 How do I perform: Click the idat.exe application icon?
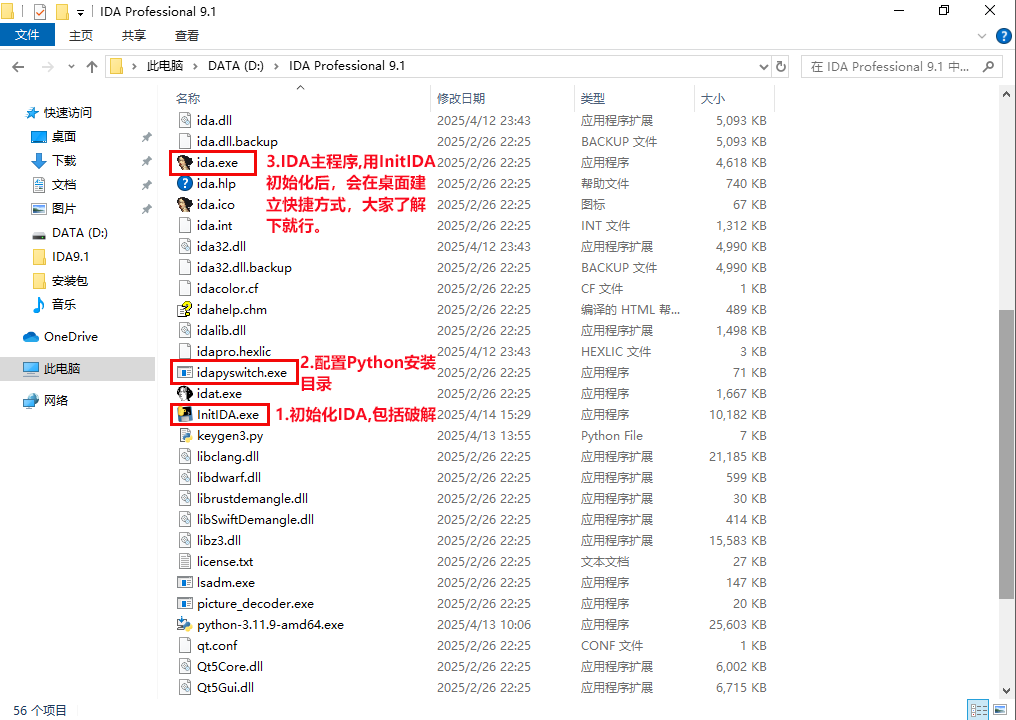tap(185, 393)
